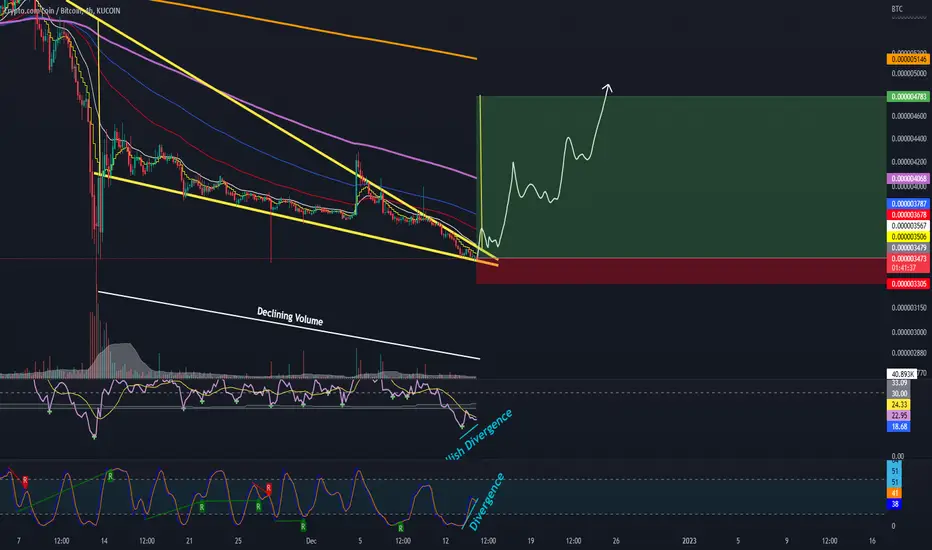Select the red stop-loss zone

[681, 271]
